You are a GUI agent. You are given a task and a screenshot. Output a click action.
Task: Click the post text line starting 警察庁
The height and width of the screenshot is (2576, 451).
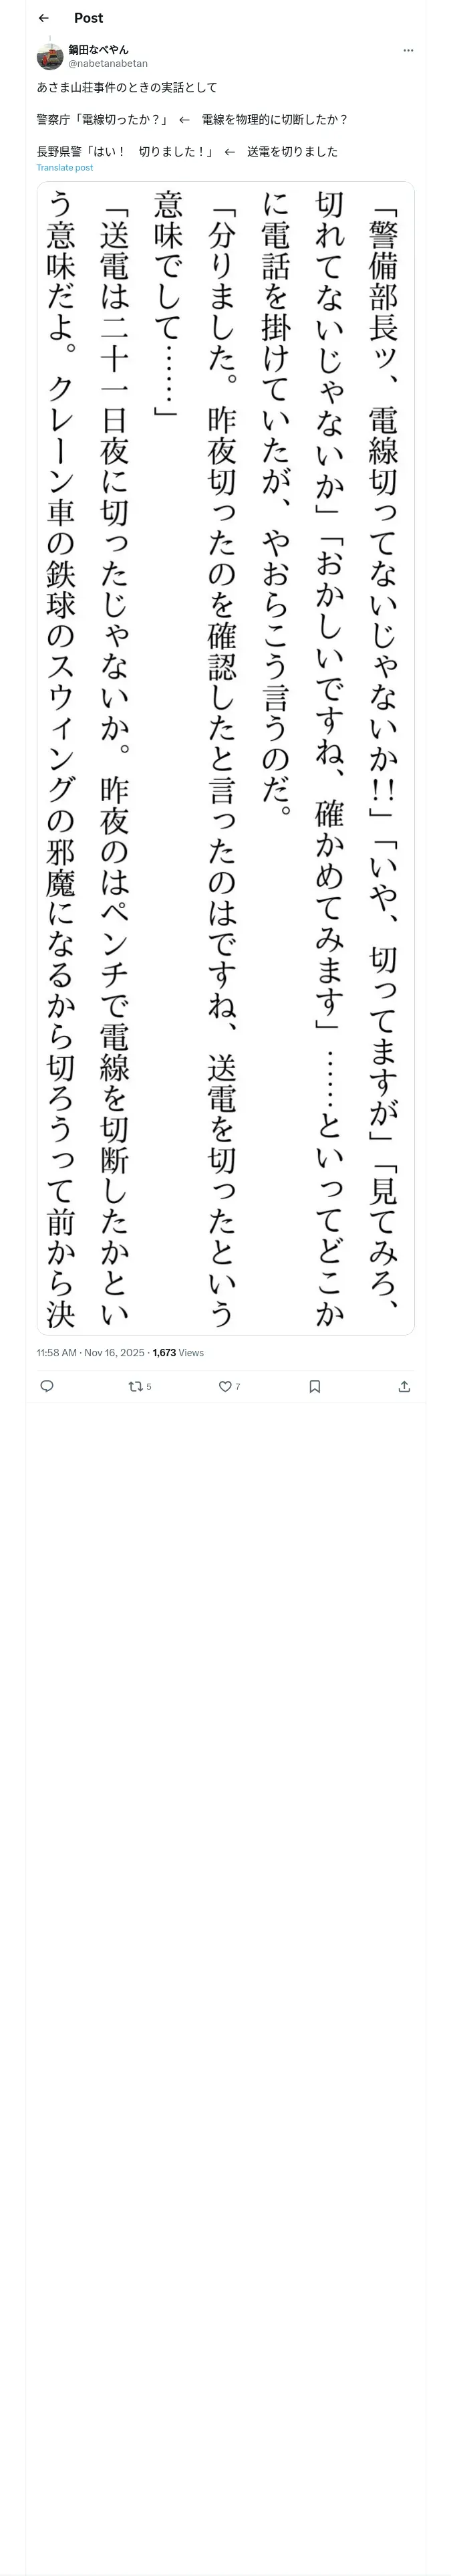(192, 120)
